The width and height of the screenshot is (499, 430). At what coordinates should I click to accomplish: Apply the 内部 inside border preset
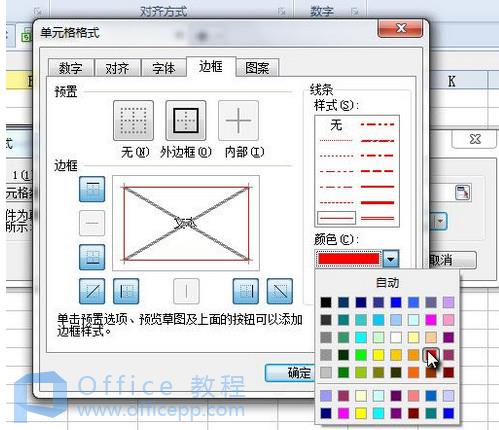(238, 120)
